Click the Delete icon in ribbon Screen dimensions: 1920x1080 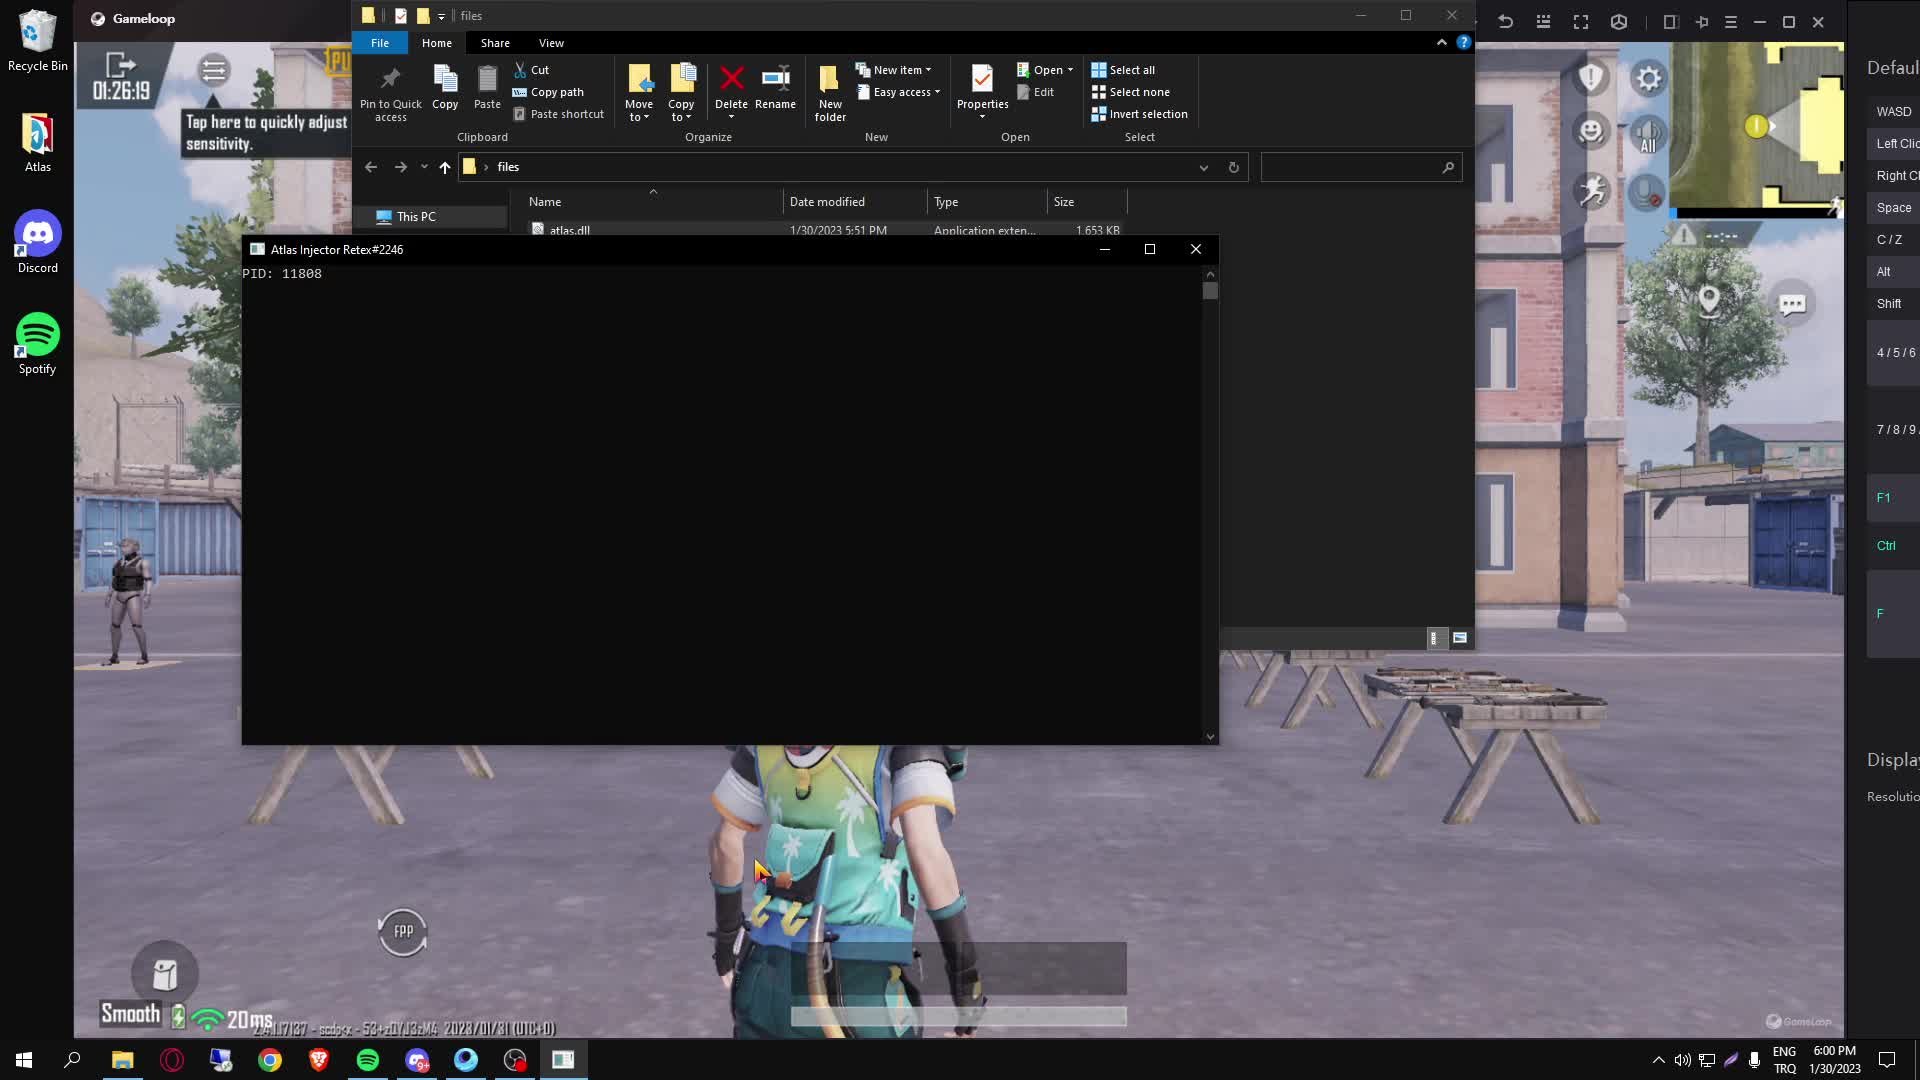coord(731,92)
